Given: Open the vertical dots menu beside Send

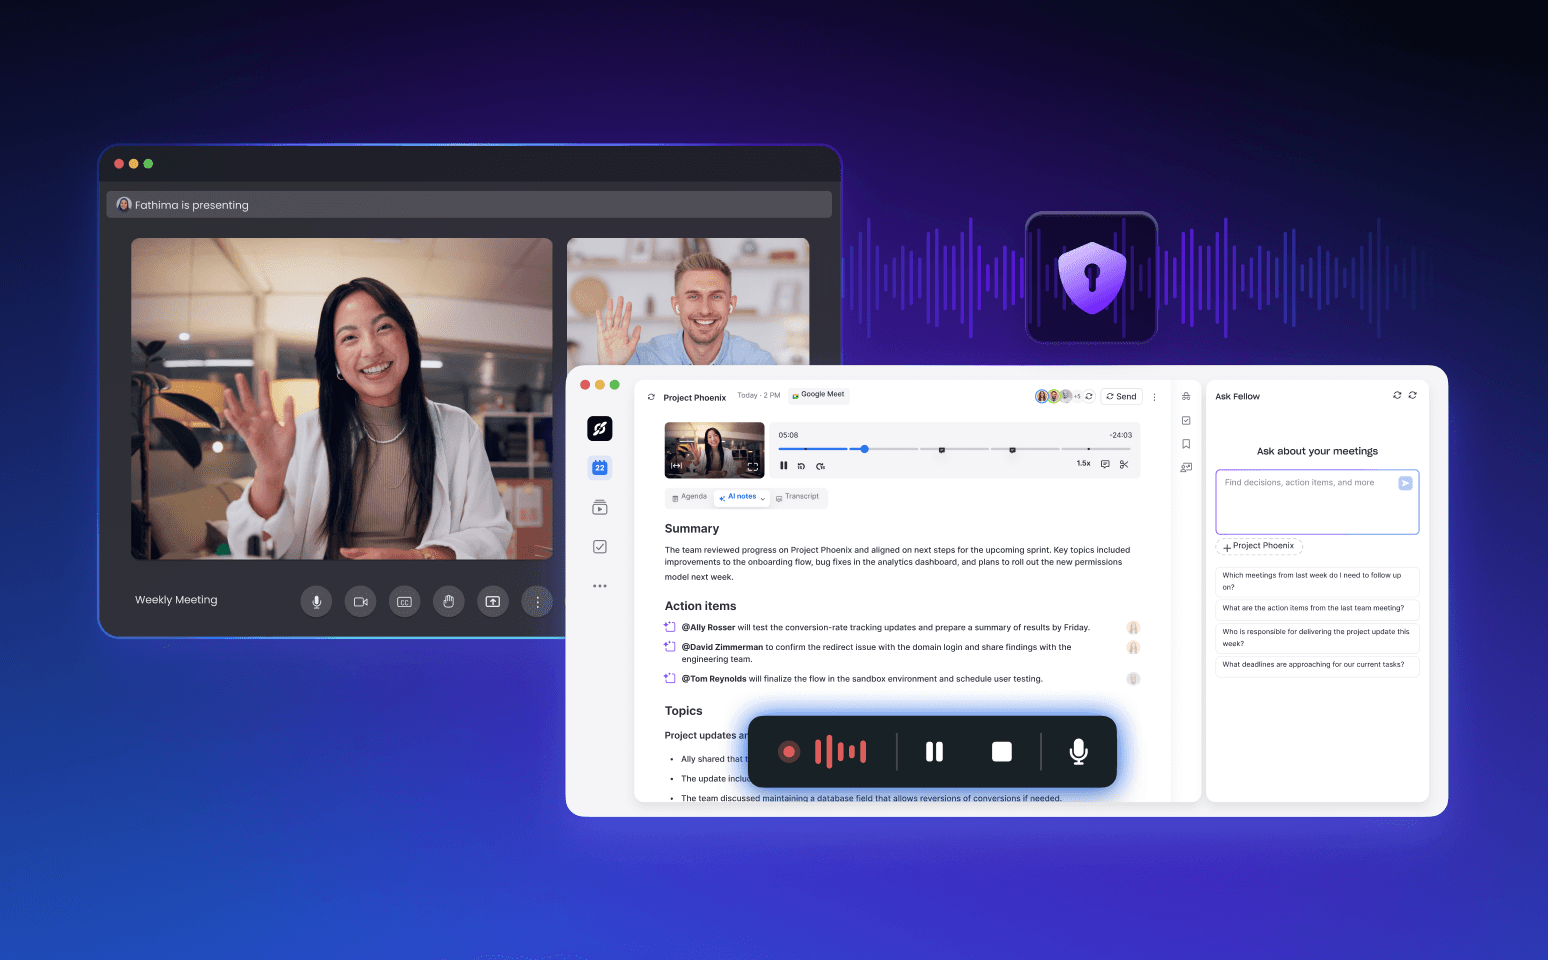Looking at the screenshot, I should (x=1154, y=397).
